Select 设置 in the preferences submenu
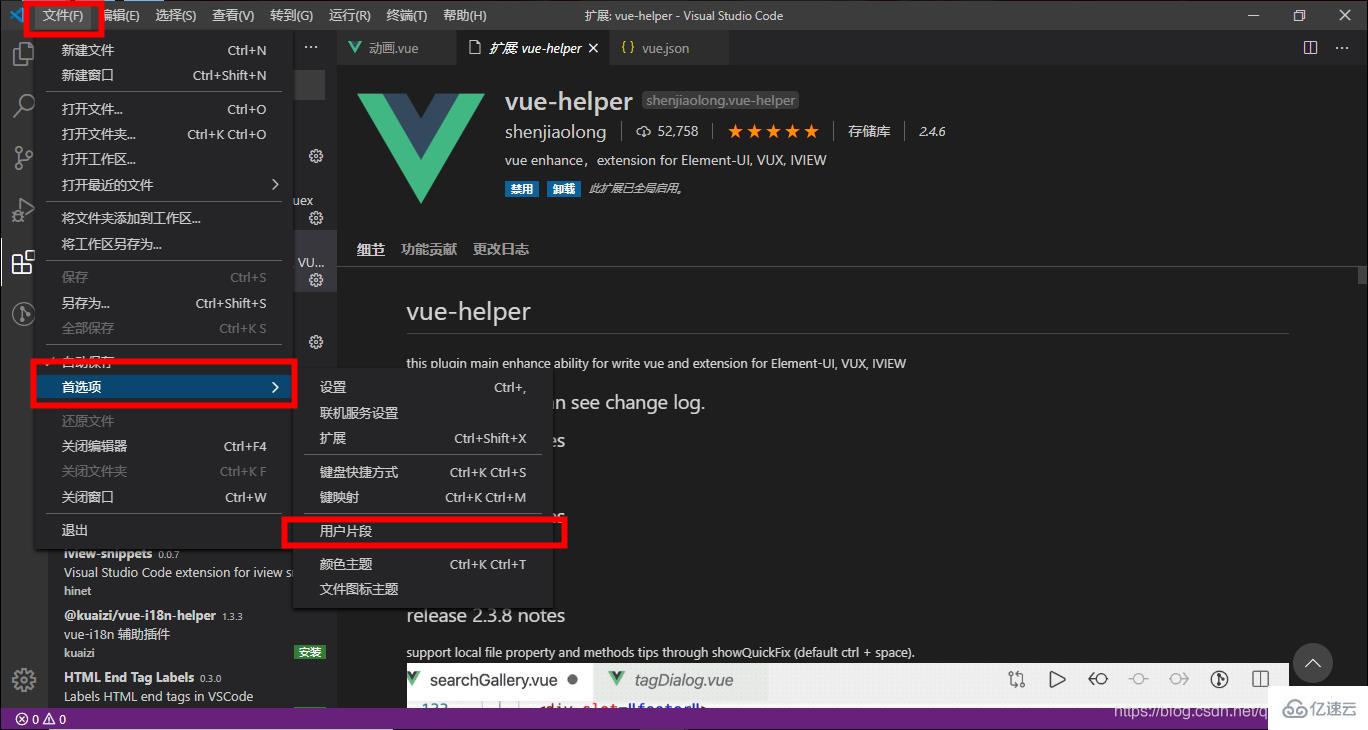Image resolution: width=1368 pixels, height=730 pixels. tap(423, 387)
